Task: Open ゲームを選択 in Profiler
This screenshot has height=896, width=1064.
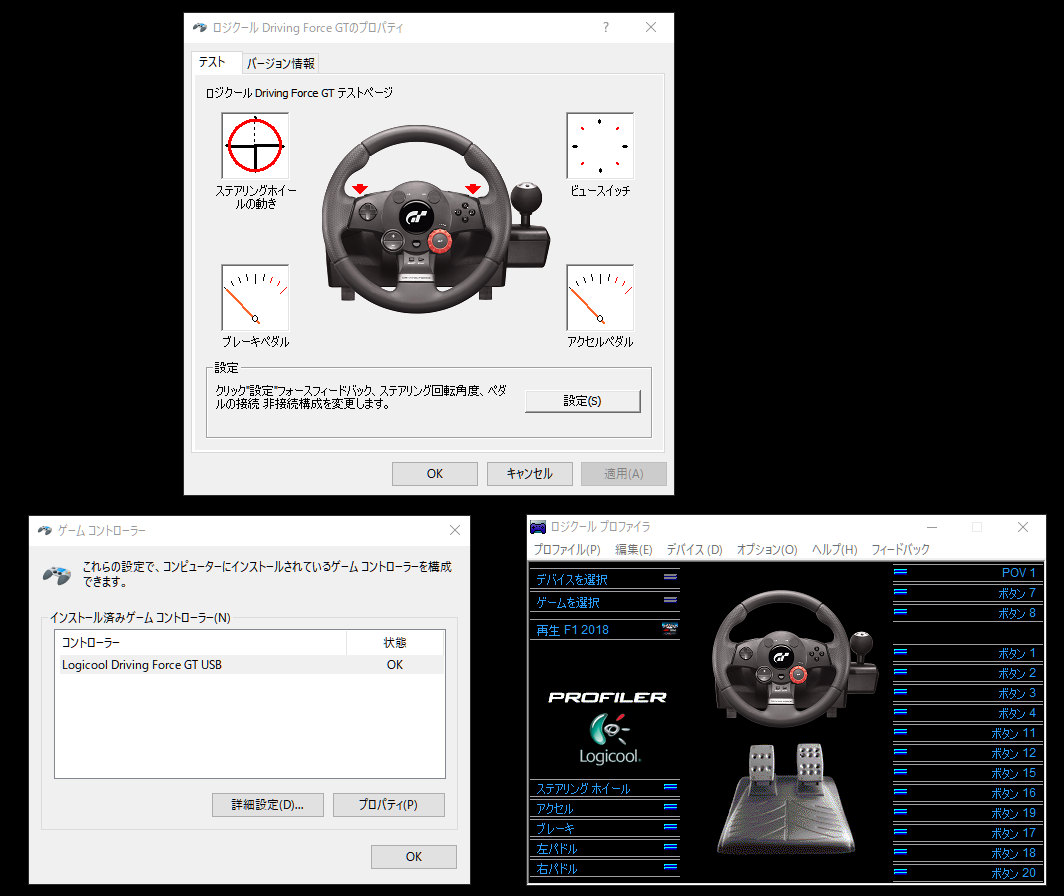Action: point(604,602)
